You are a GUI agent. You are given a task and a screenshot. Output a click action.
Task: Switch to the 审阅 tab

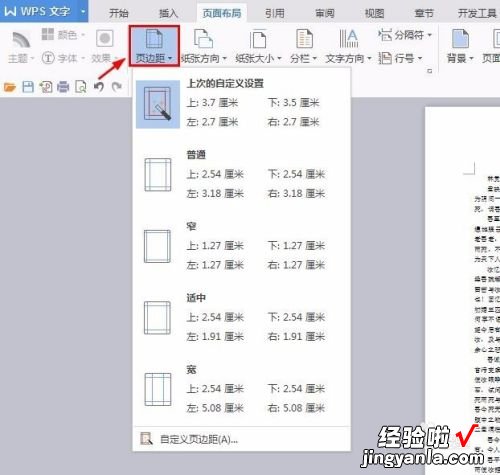click(x=325, y=13)
